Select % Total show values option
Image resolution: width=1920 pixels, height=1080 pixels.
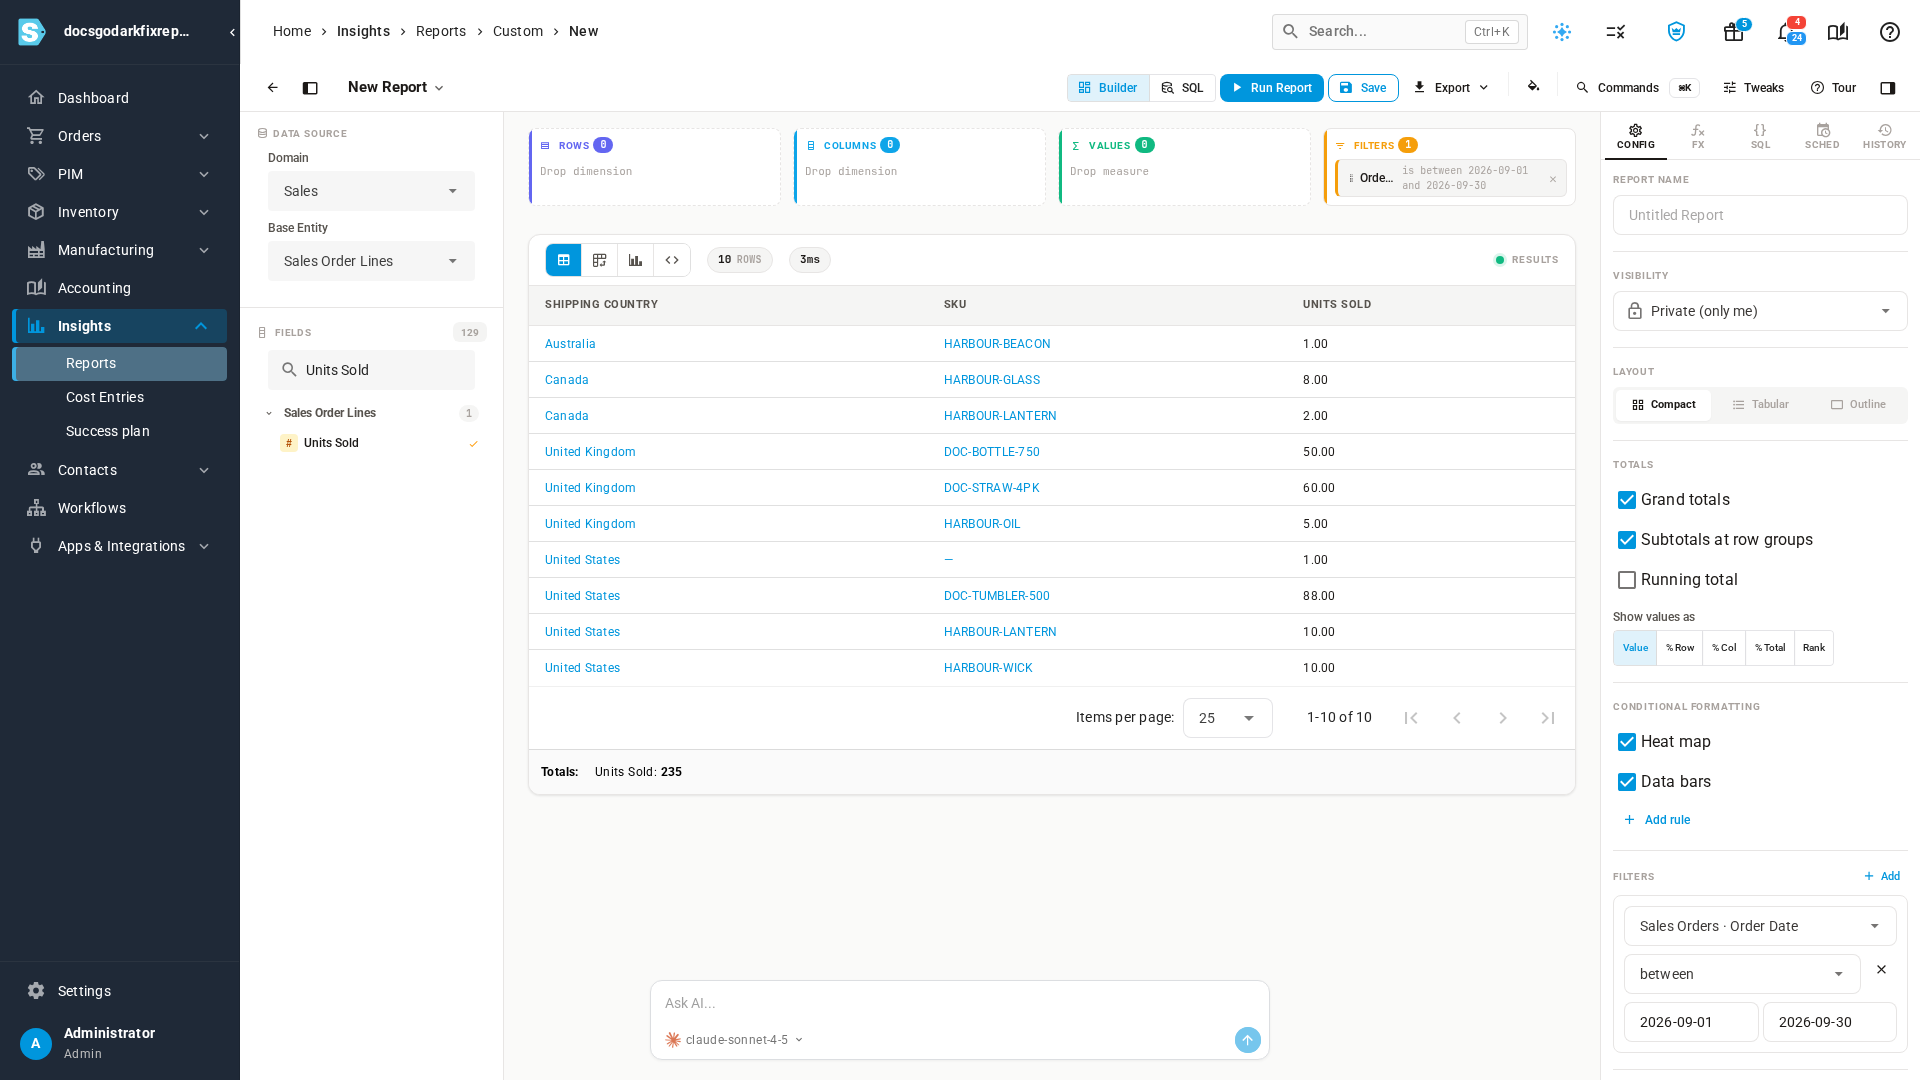click(x=1769, y=648)
